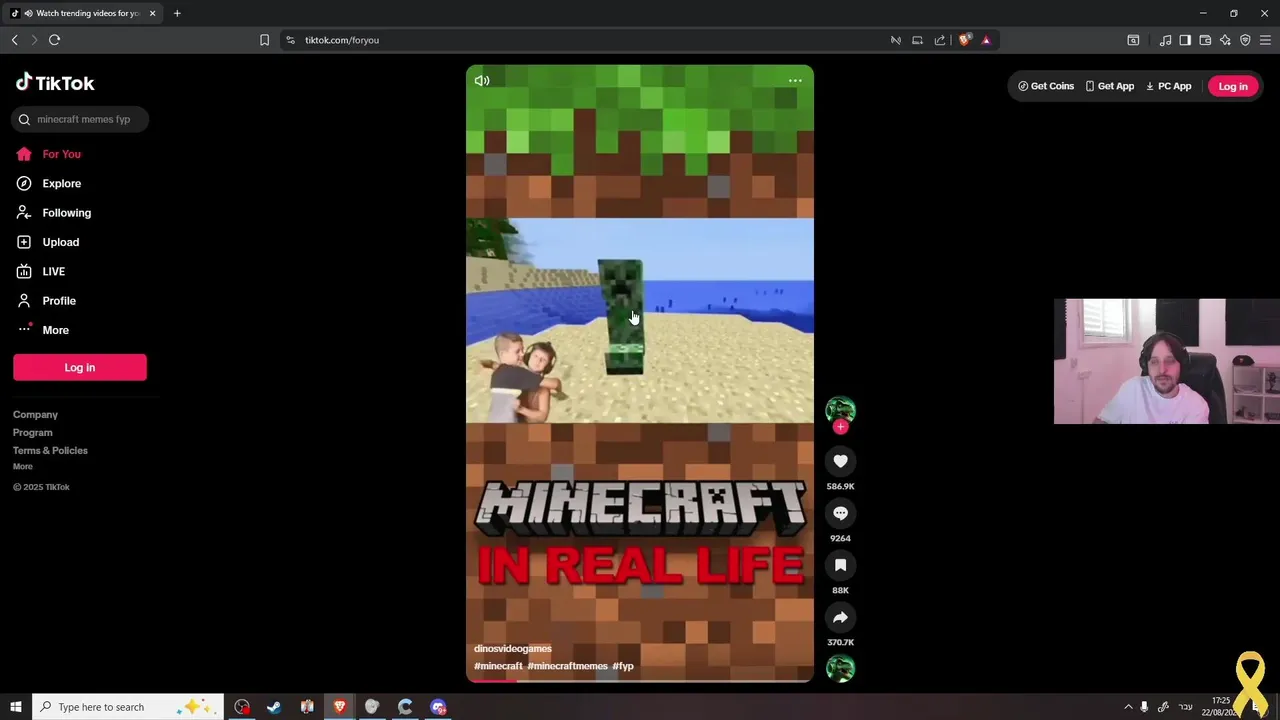Open the Explore page
The height and width of the screenshot is (720, 1280).
(x=61, y=183)
